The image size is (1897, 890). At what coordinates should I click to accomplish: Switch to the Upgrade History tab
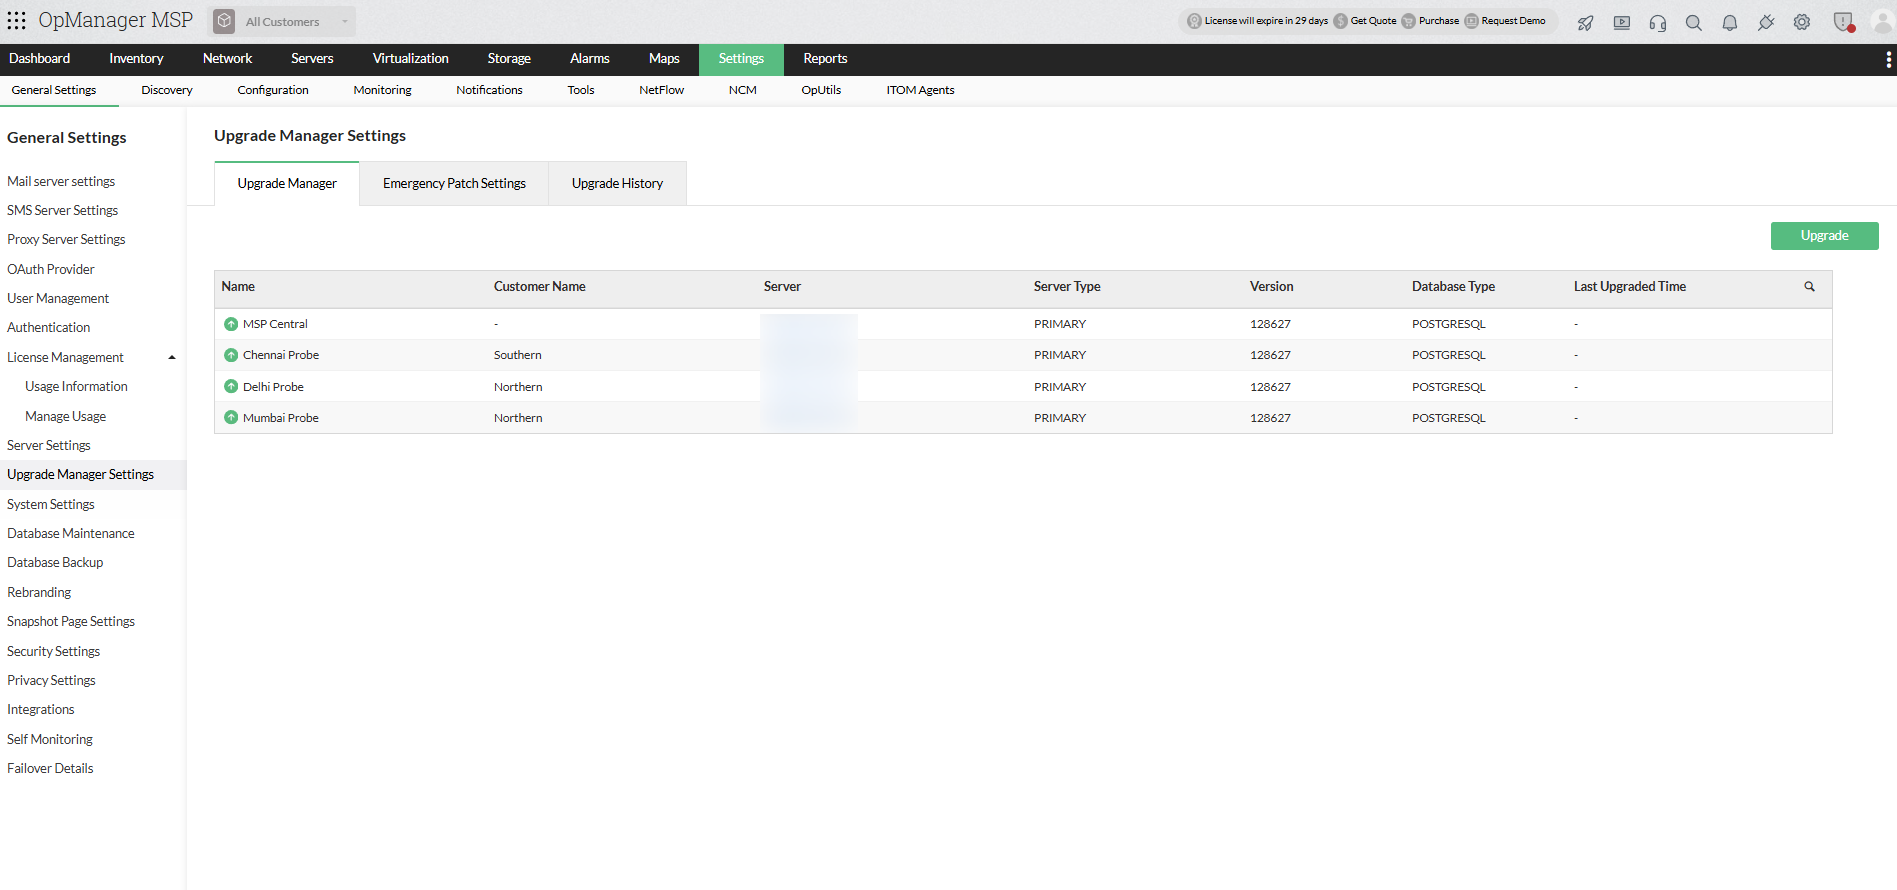click(617, 184)
